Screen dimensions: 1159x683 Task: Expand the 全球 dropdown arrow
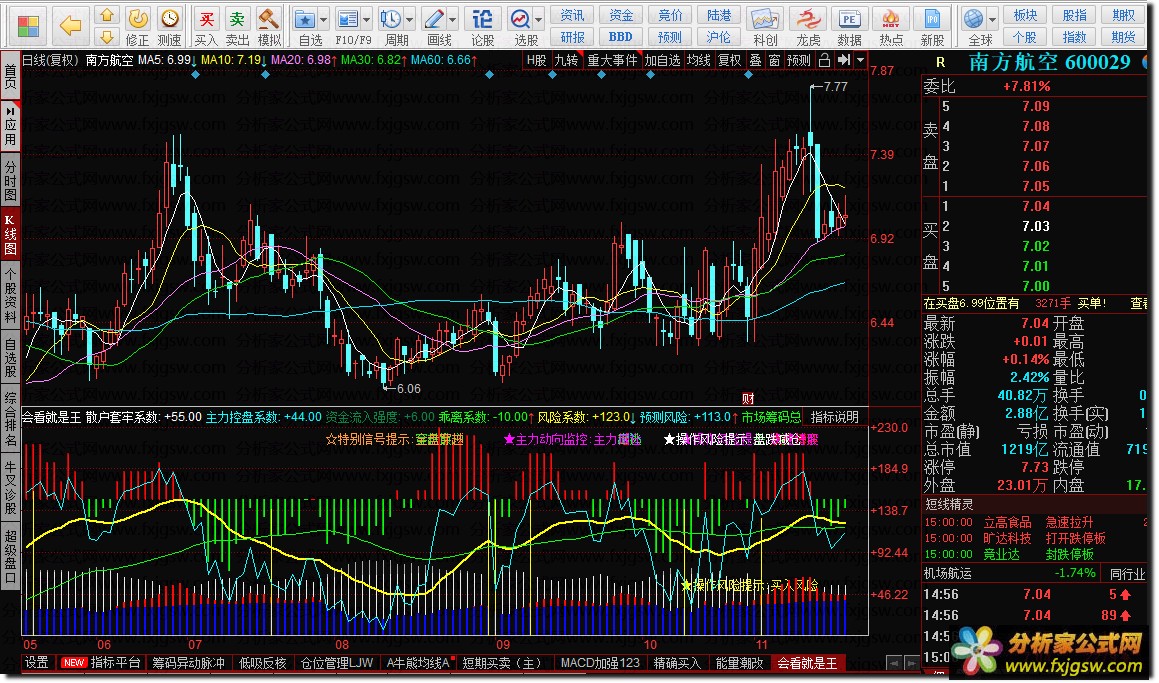tap(992, 19)
